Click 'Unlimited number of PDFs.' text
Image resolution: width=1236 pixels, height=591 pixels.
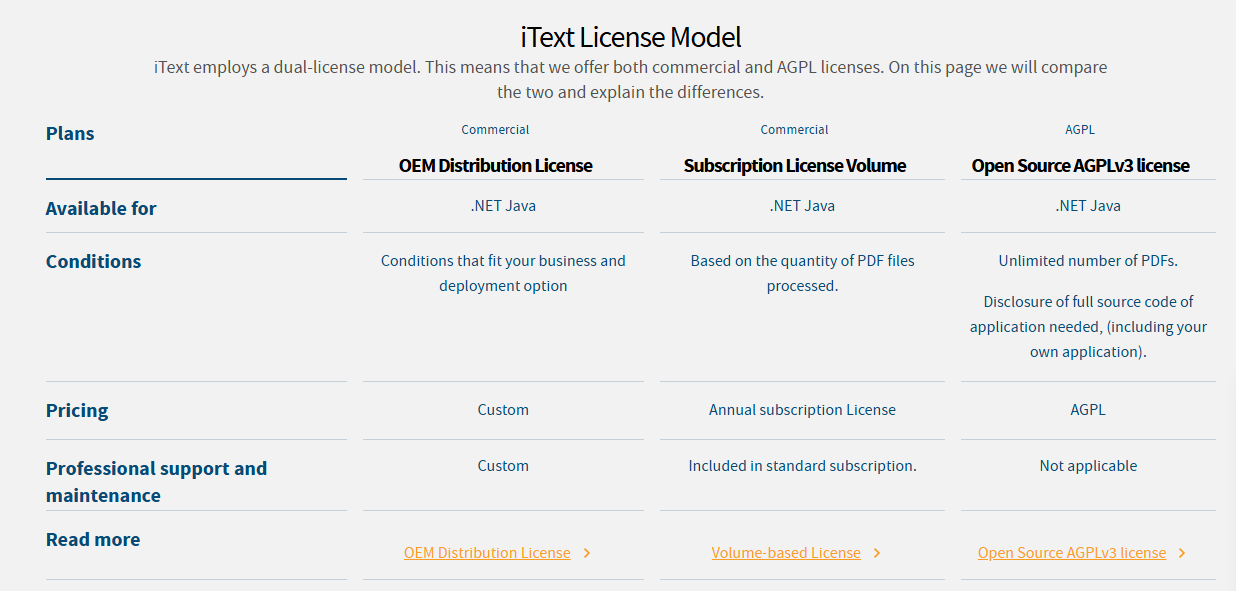coord(1088,261)
